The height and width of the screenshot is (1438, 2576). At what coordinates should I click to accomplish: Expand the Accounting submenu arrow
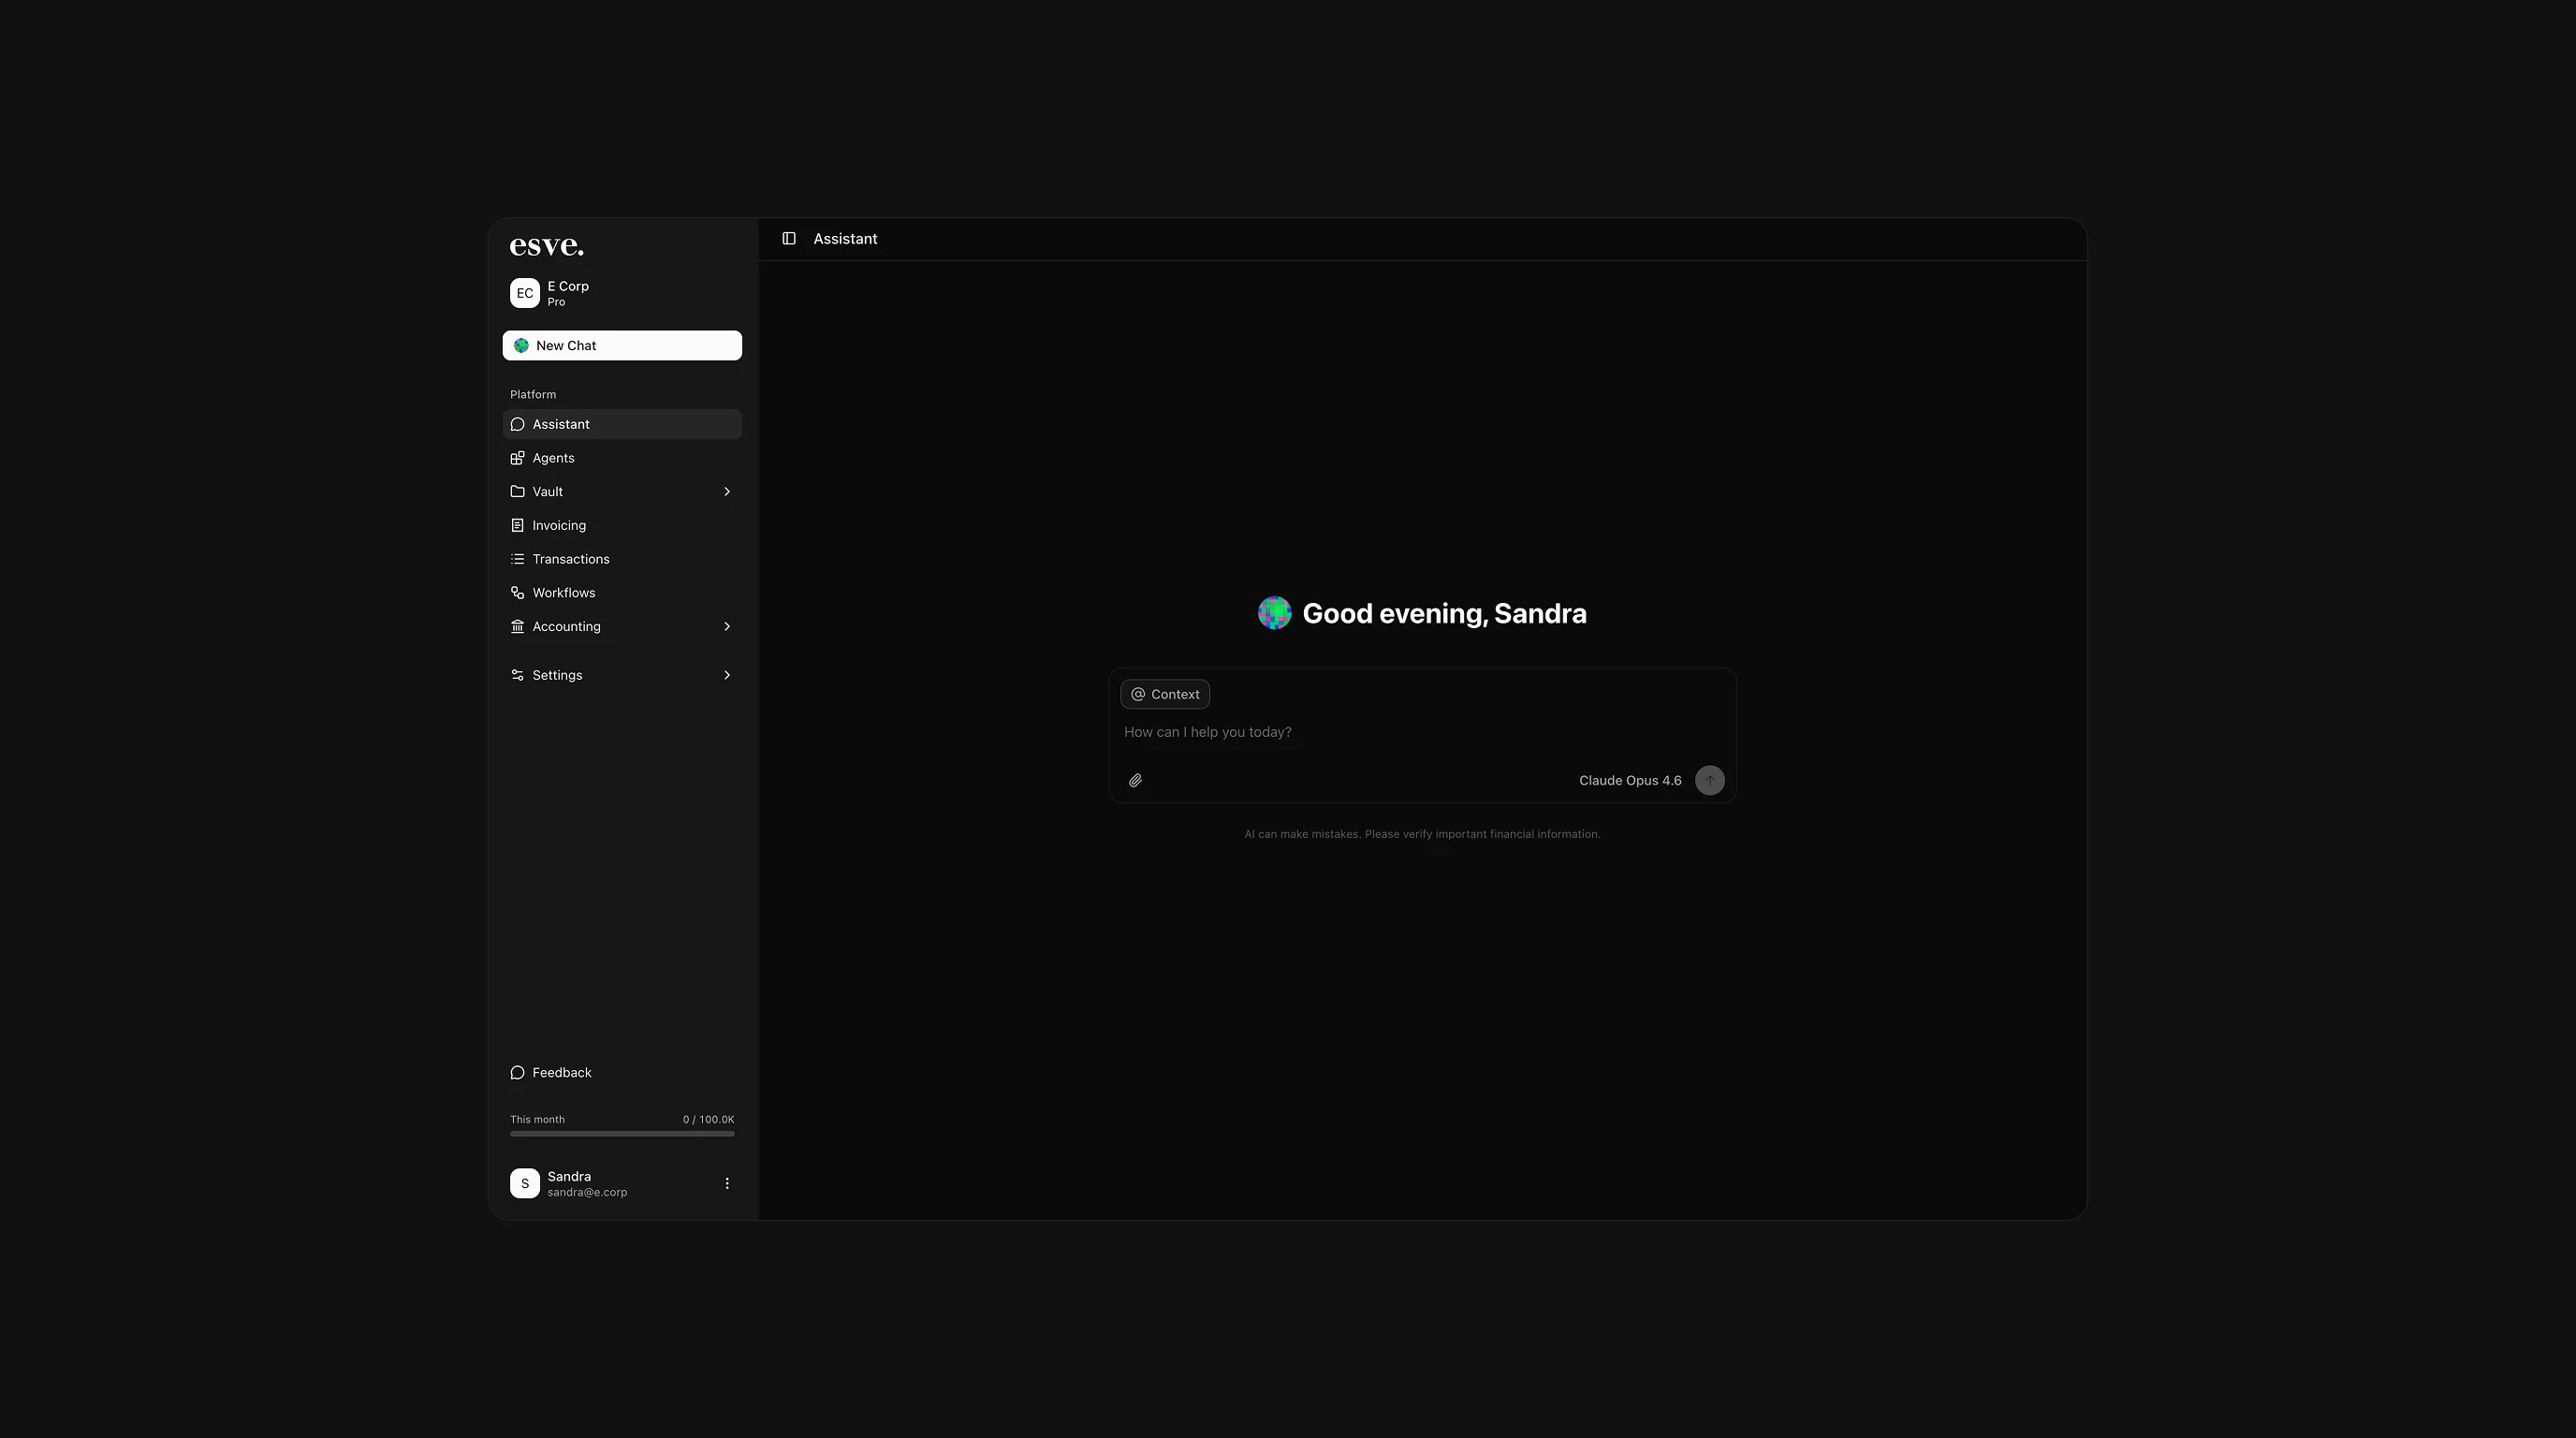(727, 627)
